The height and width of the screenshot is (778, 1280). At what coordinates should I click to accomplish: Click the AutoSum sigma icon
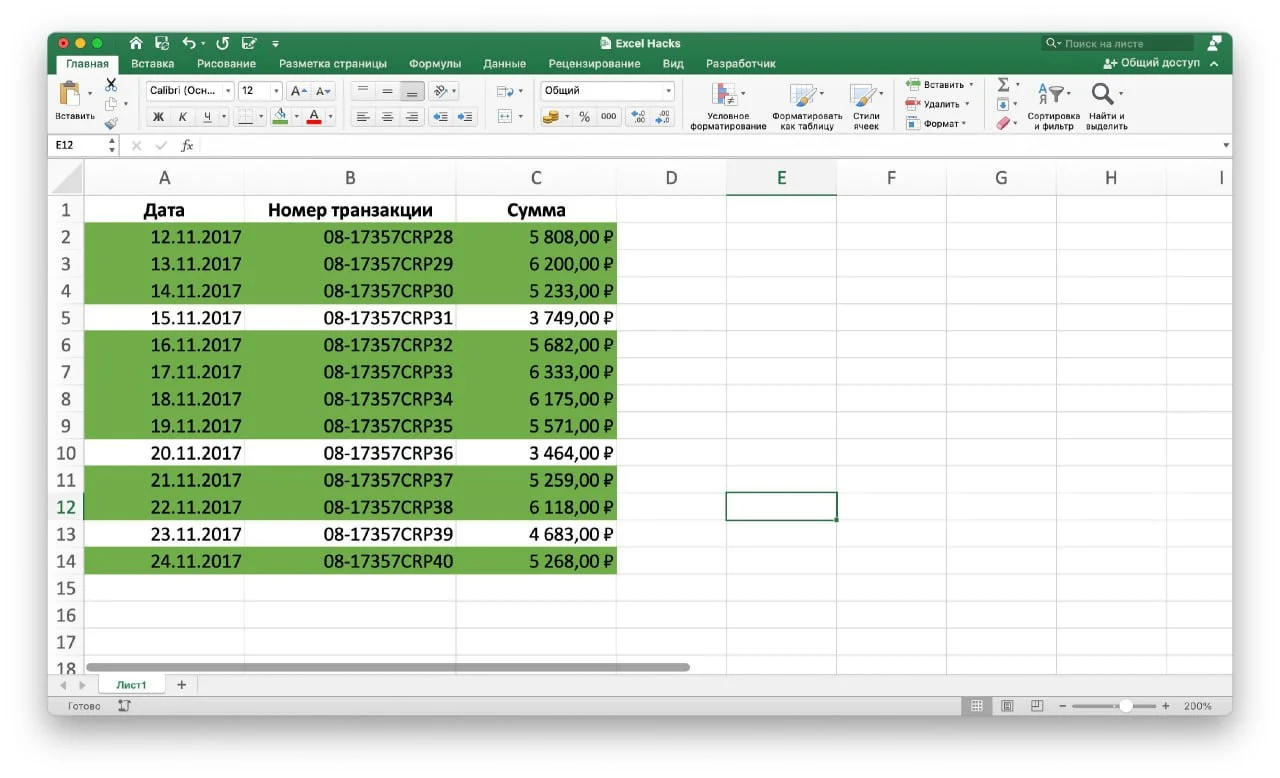(1003, 85)
